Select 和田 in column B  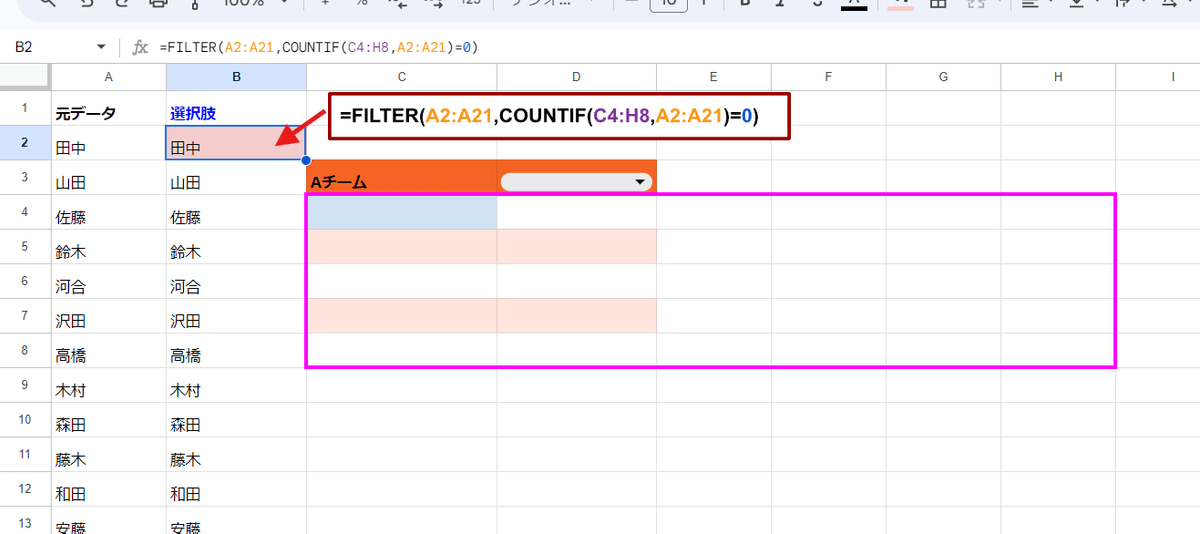236,490
